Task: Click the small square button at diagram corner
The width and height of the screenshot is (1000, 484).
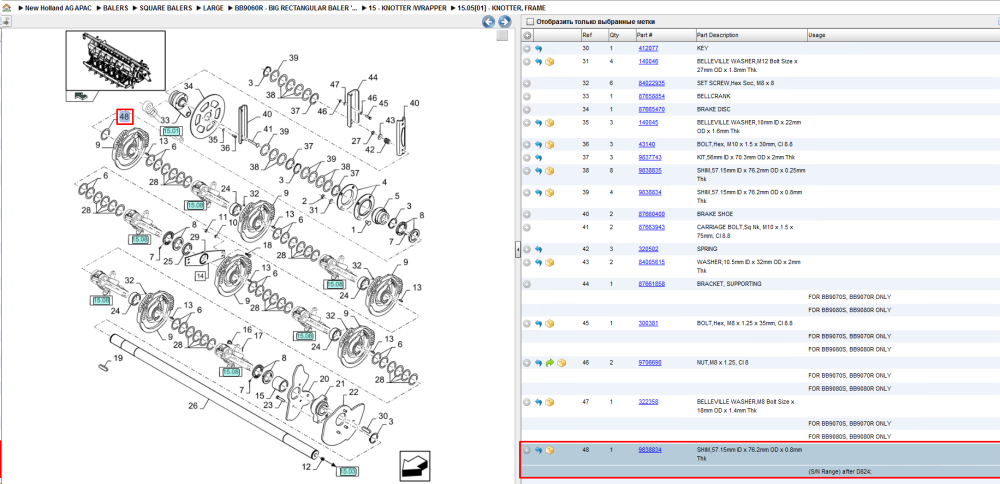Action: pos(502,36)
